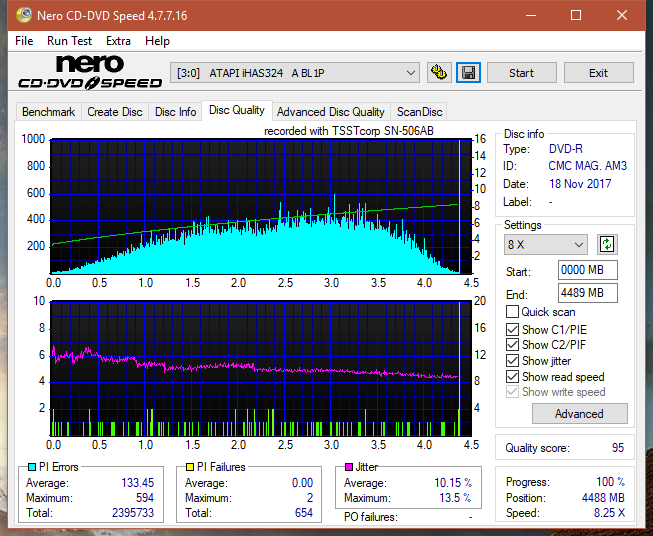Click the refresh speed settings icon
This screenshot has width=653, height=536.
click(x=607, y=244)
